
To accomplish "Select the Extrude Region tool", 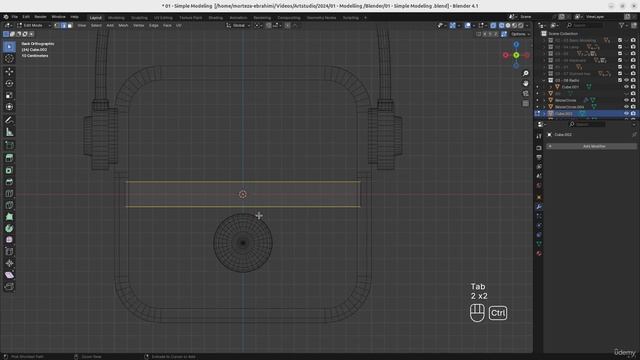I will tap(9, 158).
